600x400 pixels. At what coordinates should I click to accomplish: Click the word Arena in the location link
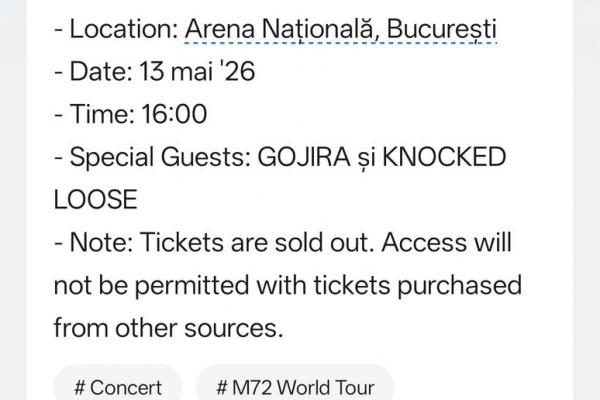point(220,29)
